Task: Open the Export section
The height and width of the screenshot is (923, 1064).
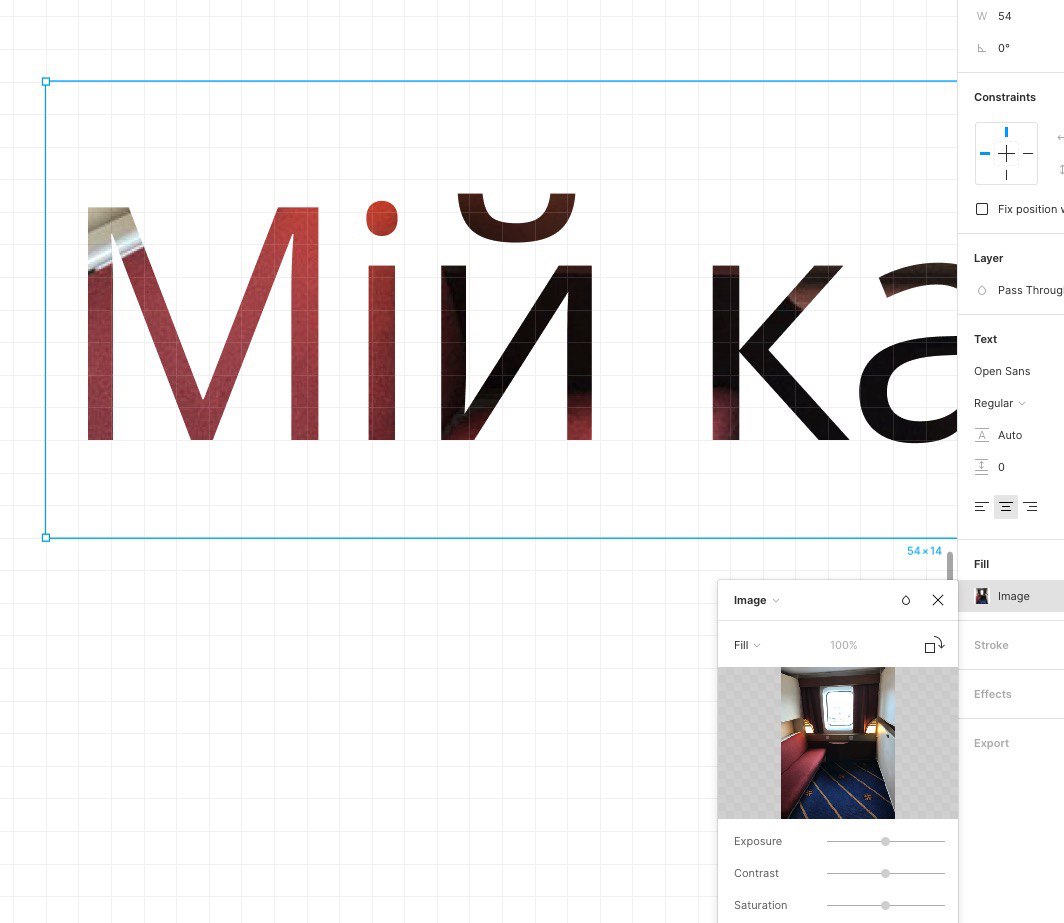Action: (x=991, y=743)
